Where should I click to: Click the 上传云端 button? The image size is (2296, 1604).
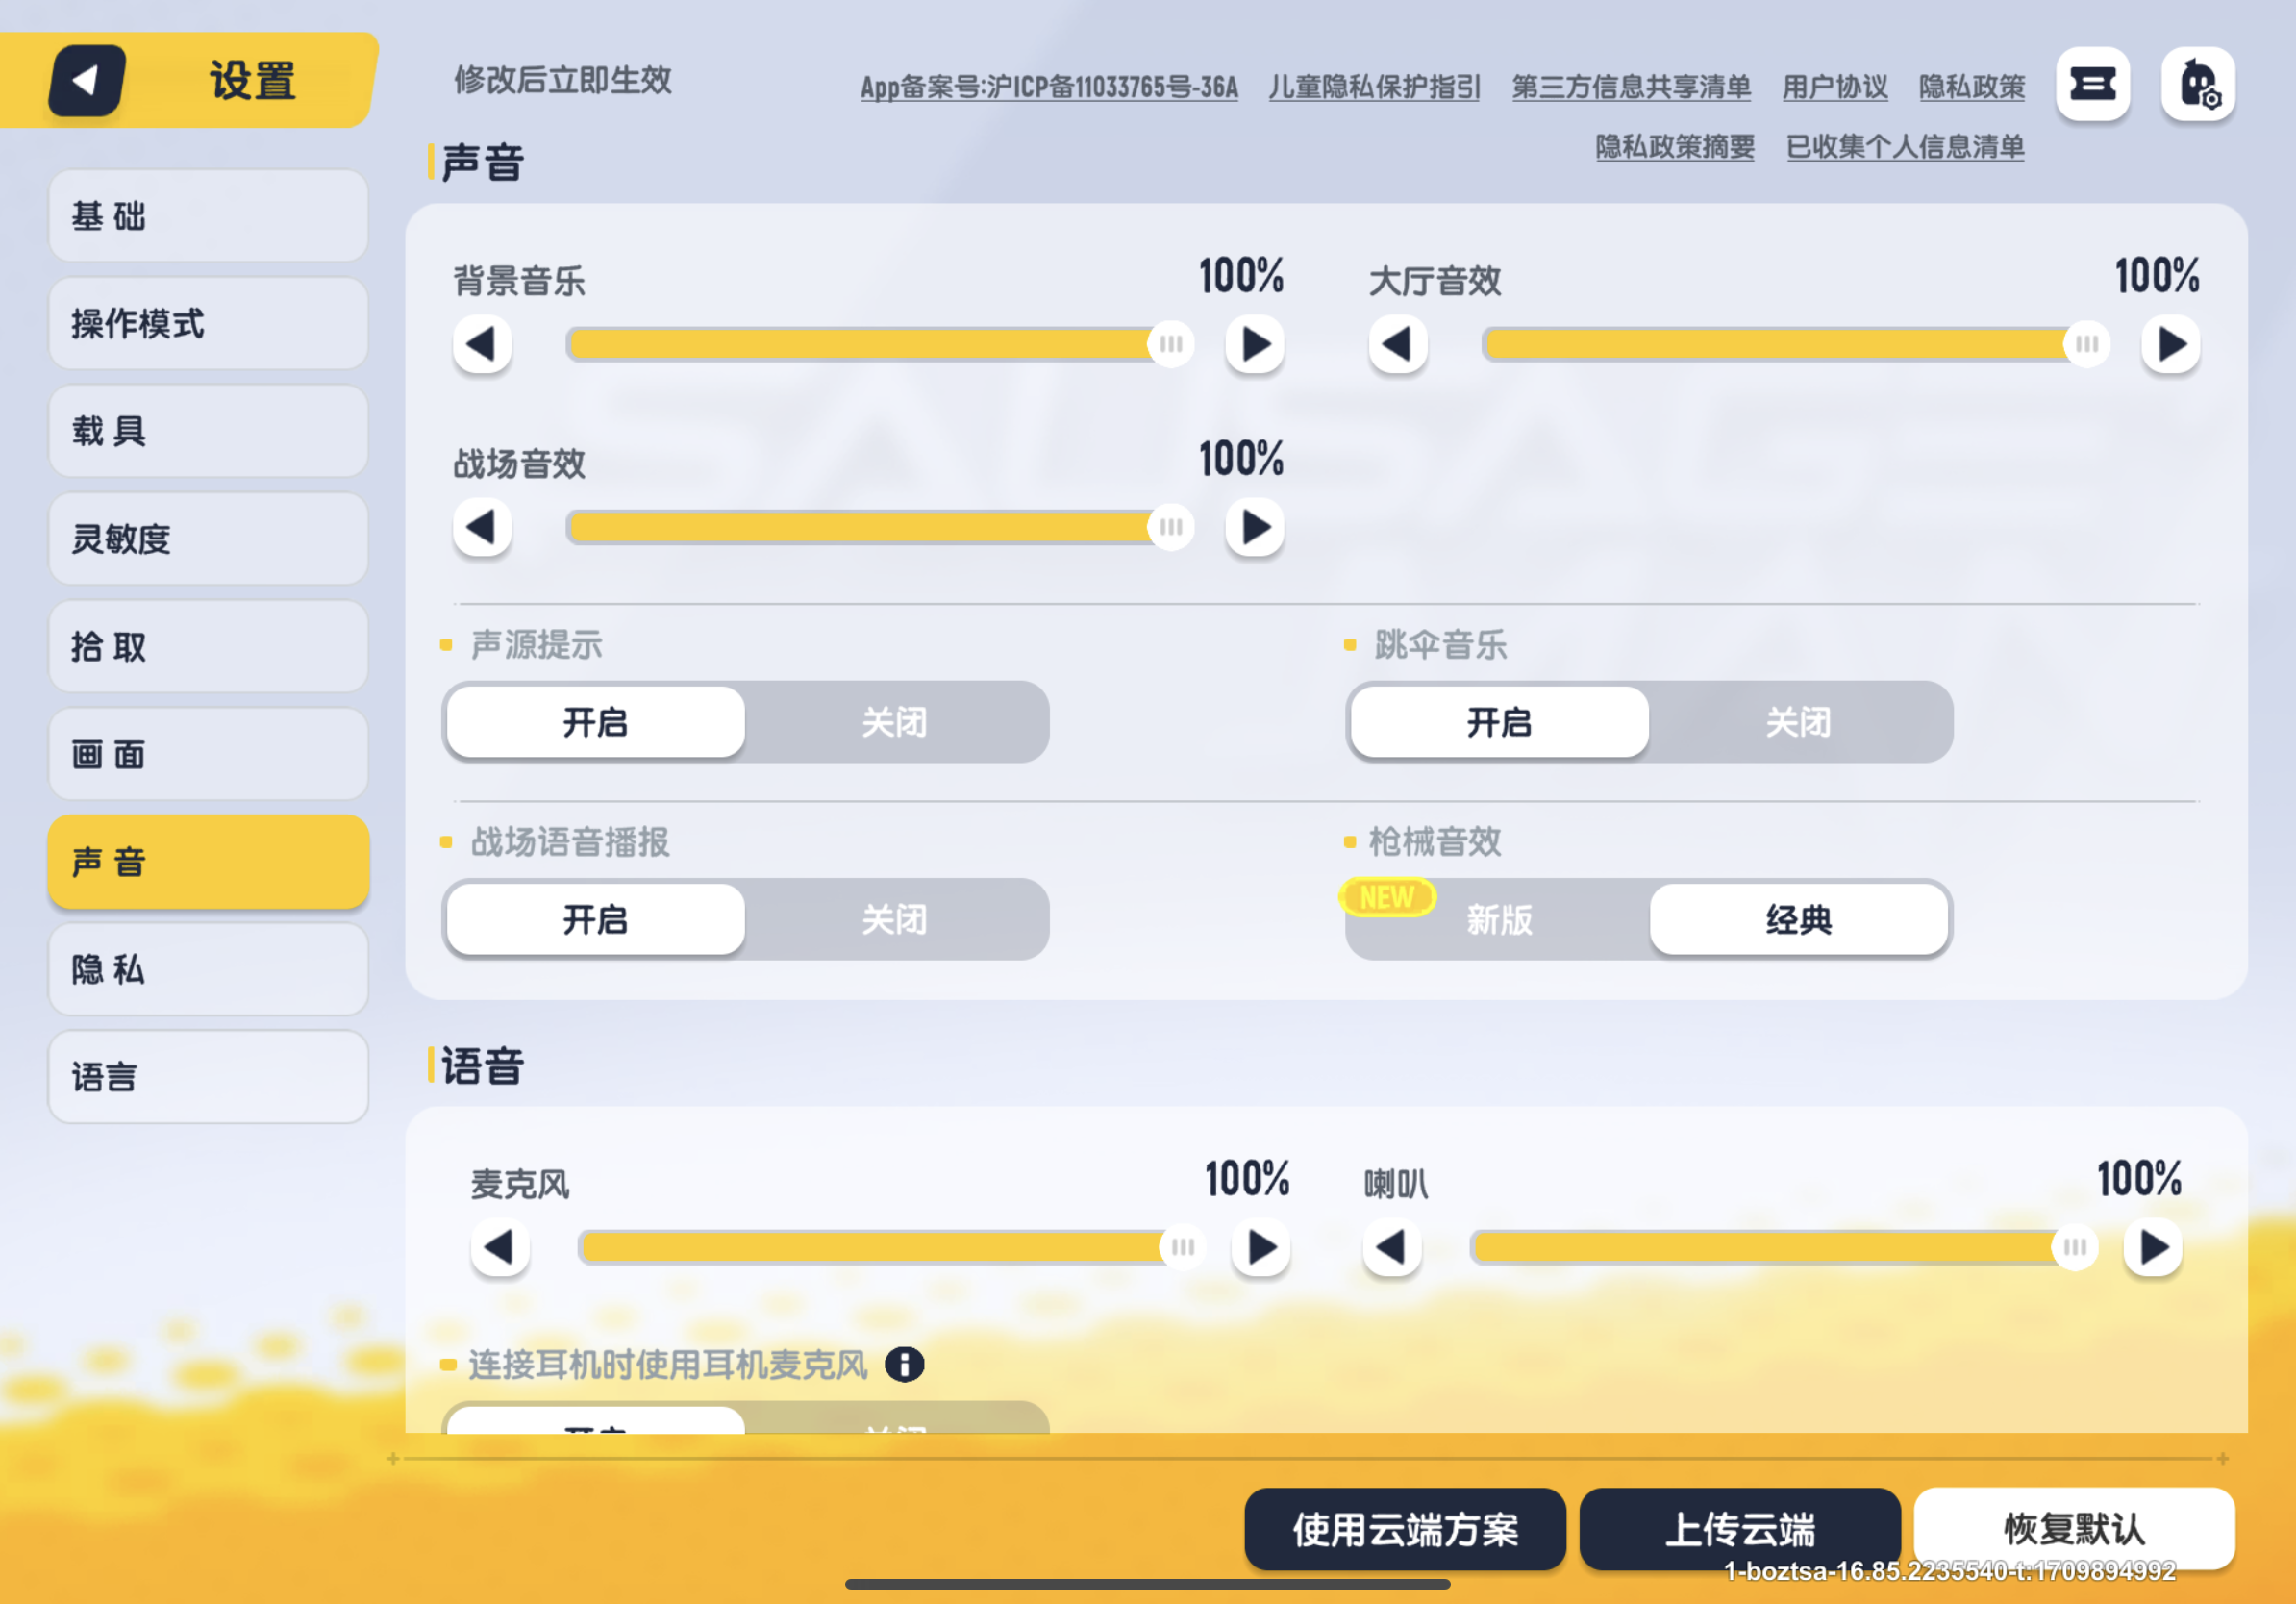coord(1740,1529)
